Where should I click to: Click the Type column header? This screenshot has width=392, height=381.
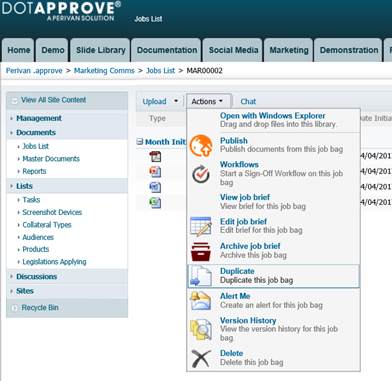[x=157, y=118]
